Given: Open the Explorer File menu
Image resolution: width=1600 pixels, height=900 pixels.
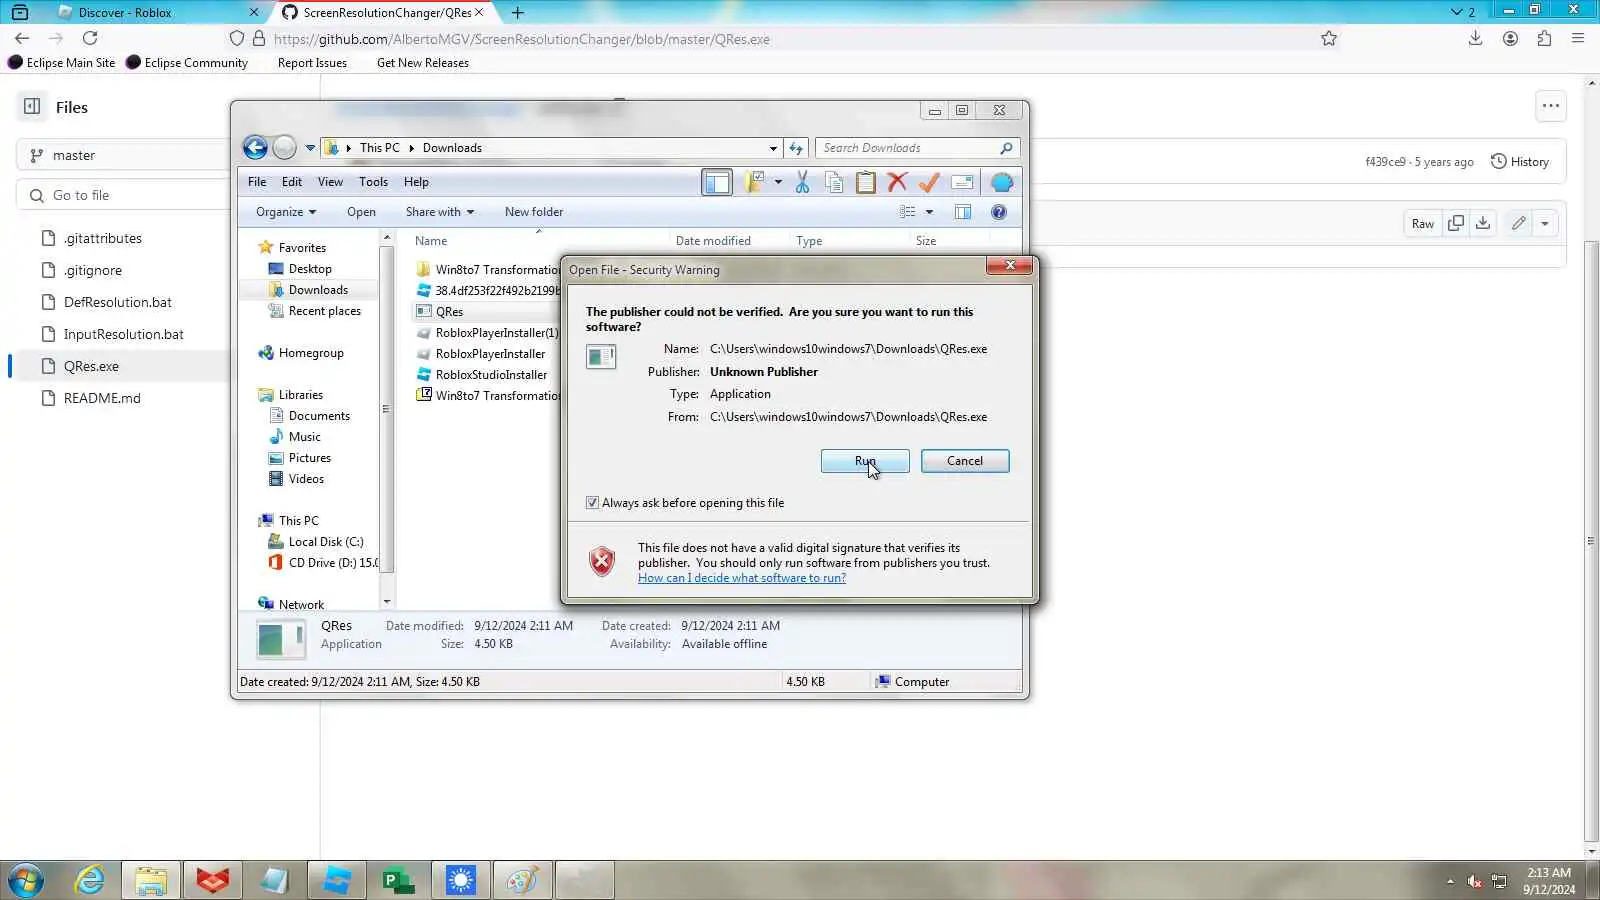Looking at the screenshot, I should click(x=257, y=182).
